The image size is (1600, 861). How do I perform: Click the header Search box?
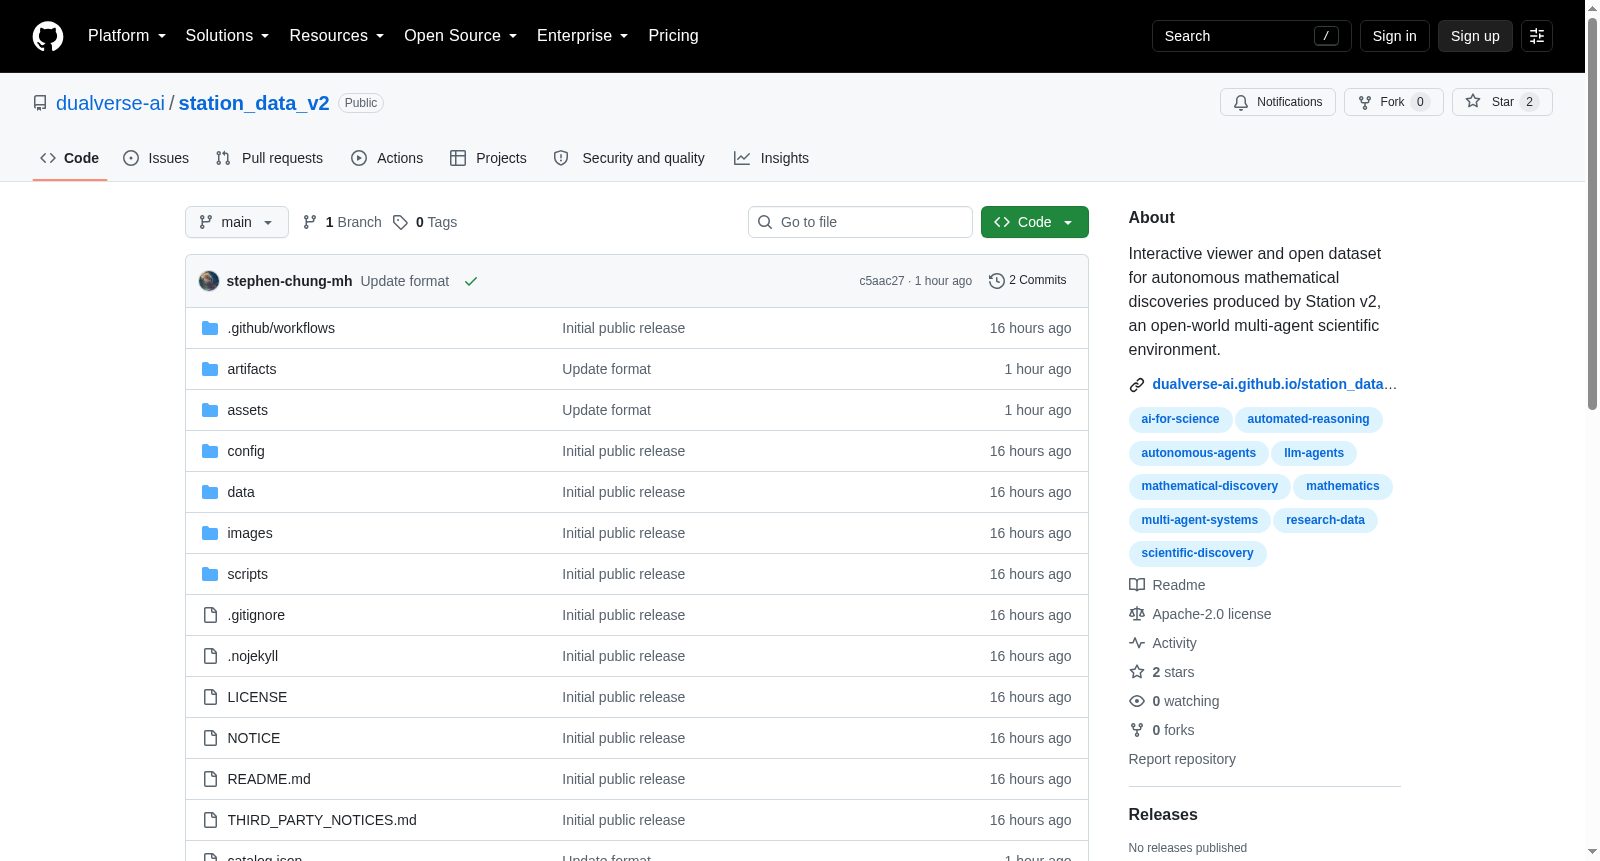tap(1251, 36)
